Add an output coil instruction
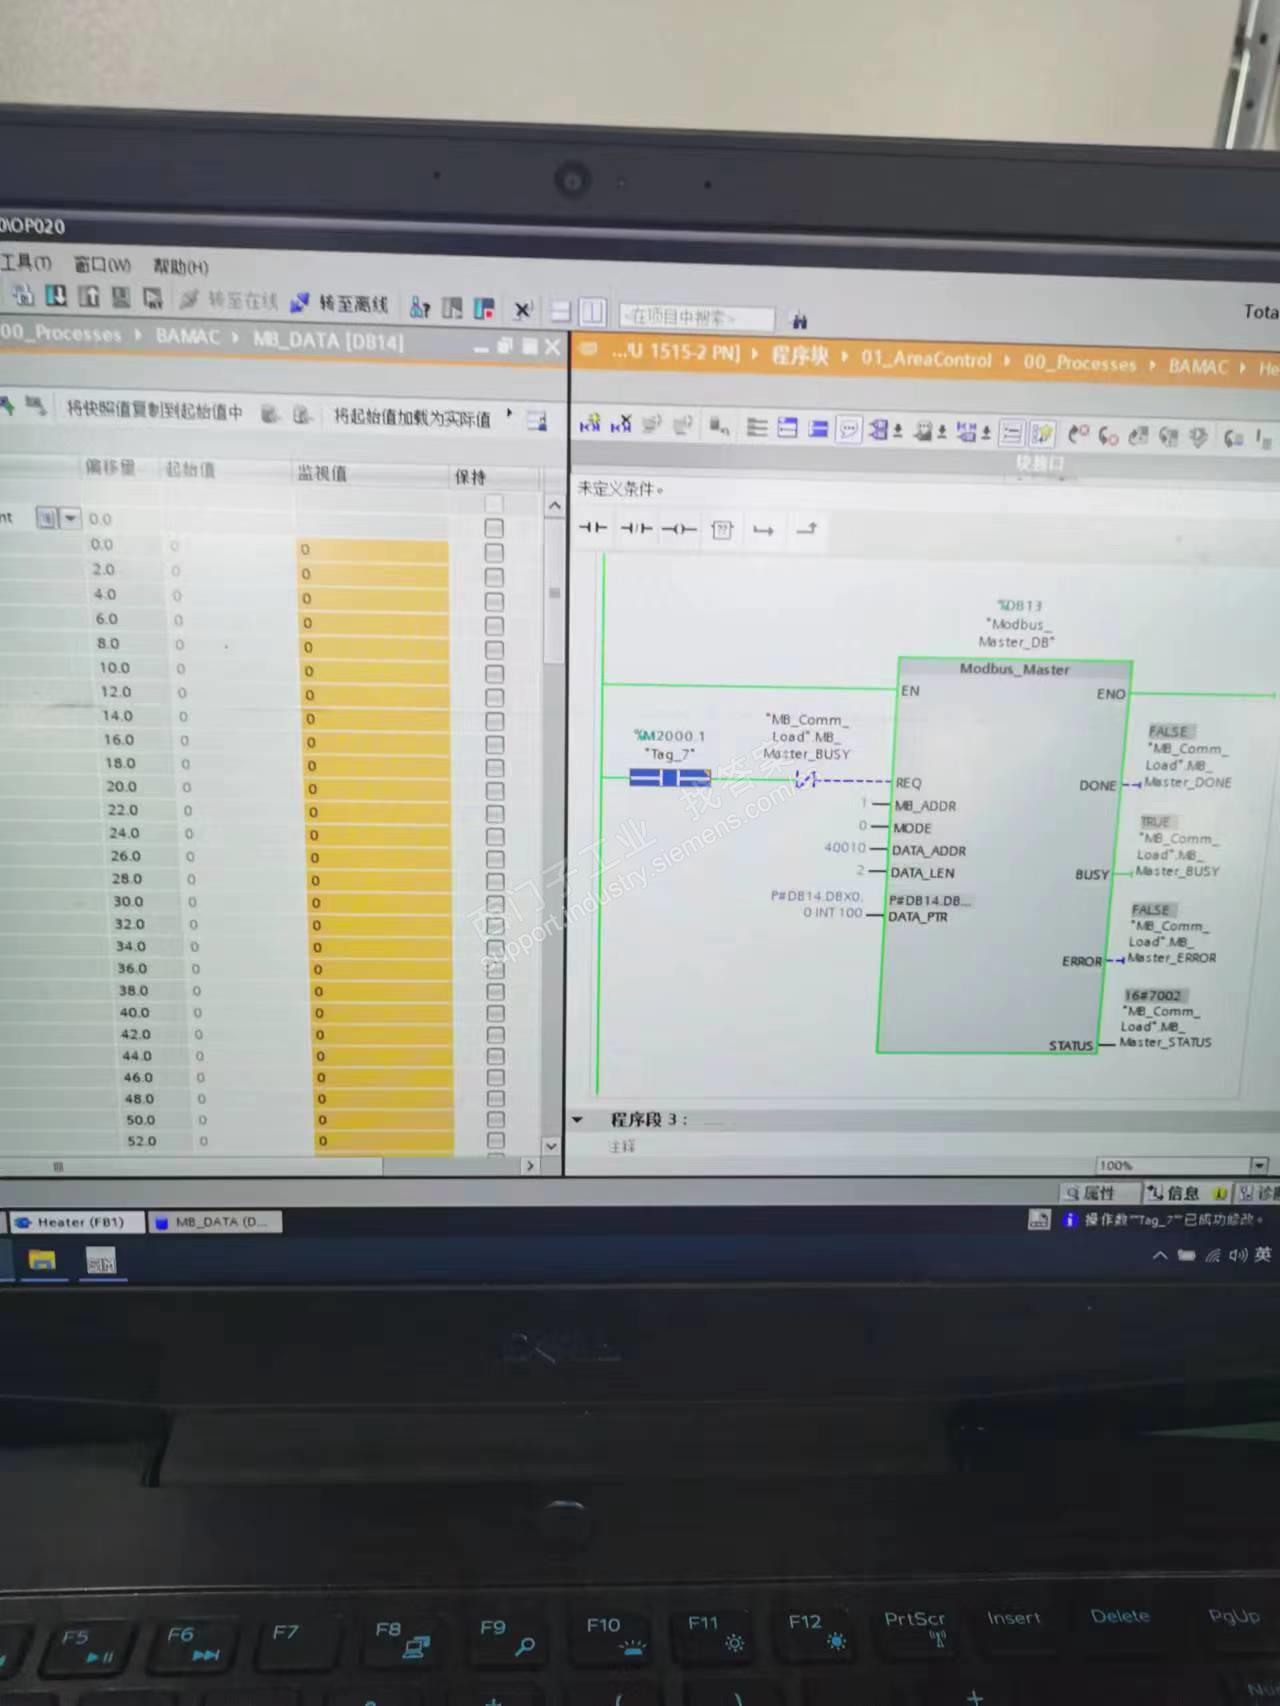 pos(679,530)
